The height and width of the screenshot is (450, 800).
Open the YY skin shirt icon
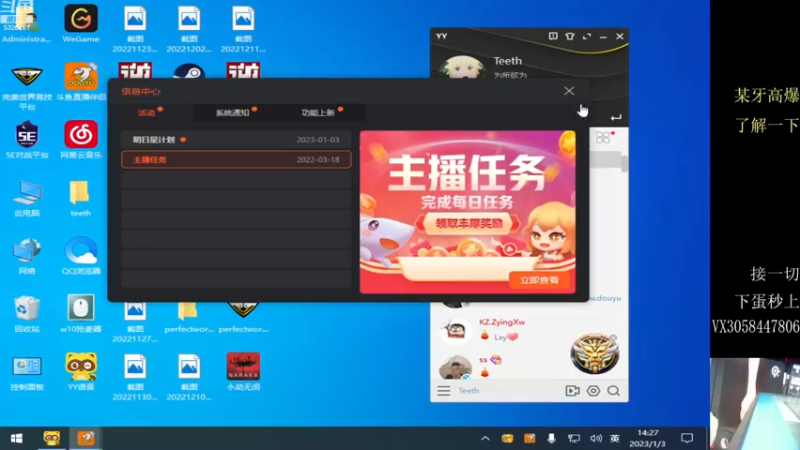click(x=570, y=36)
